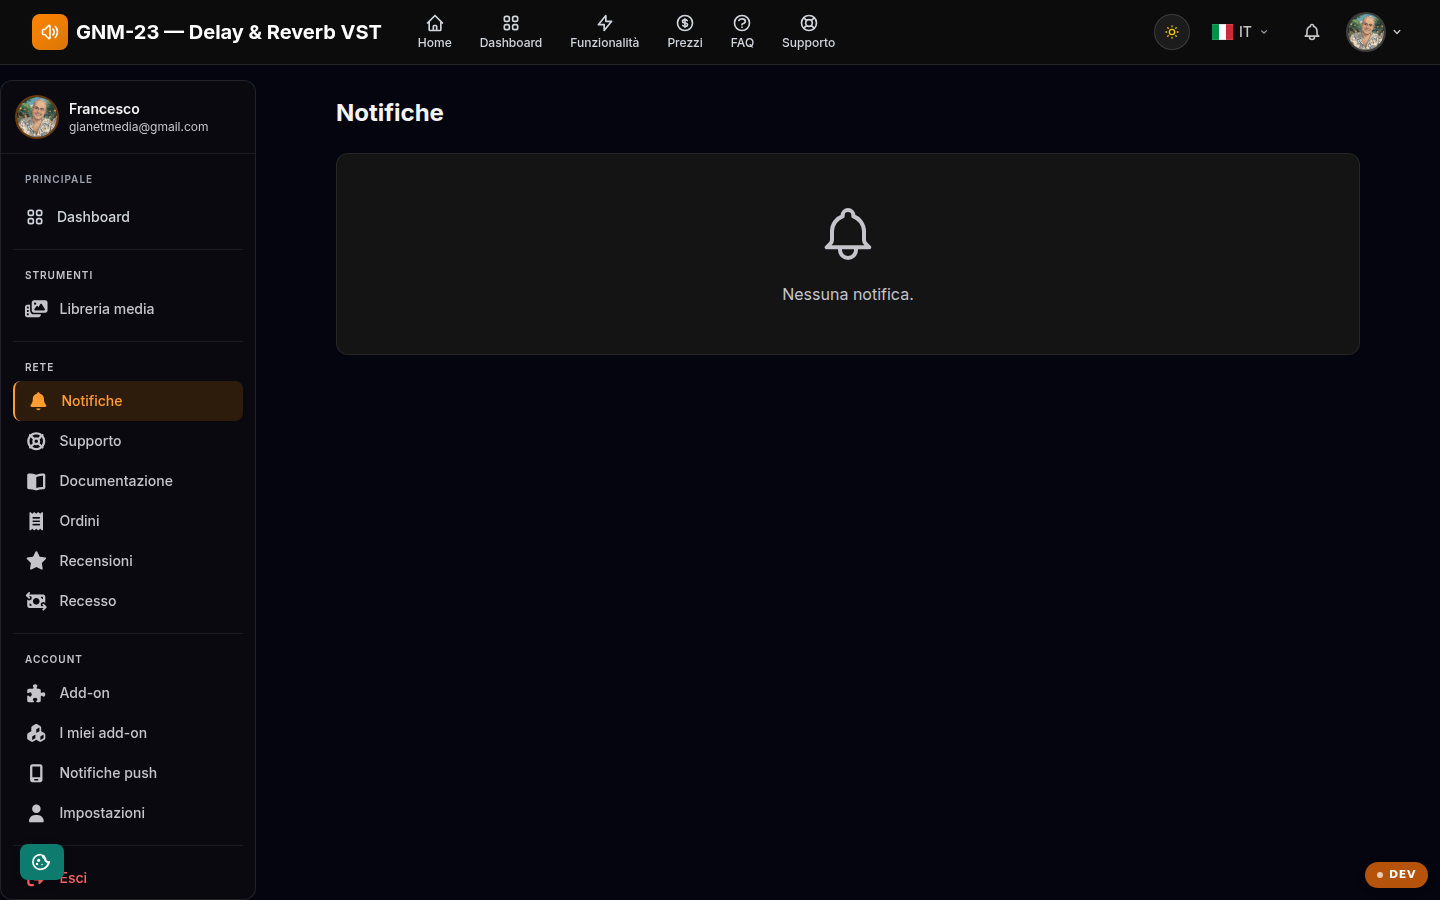The height and width of the screenshot is (900, 1440).
Task: Open Add-on page link
Action: pos(128,693)
